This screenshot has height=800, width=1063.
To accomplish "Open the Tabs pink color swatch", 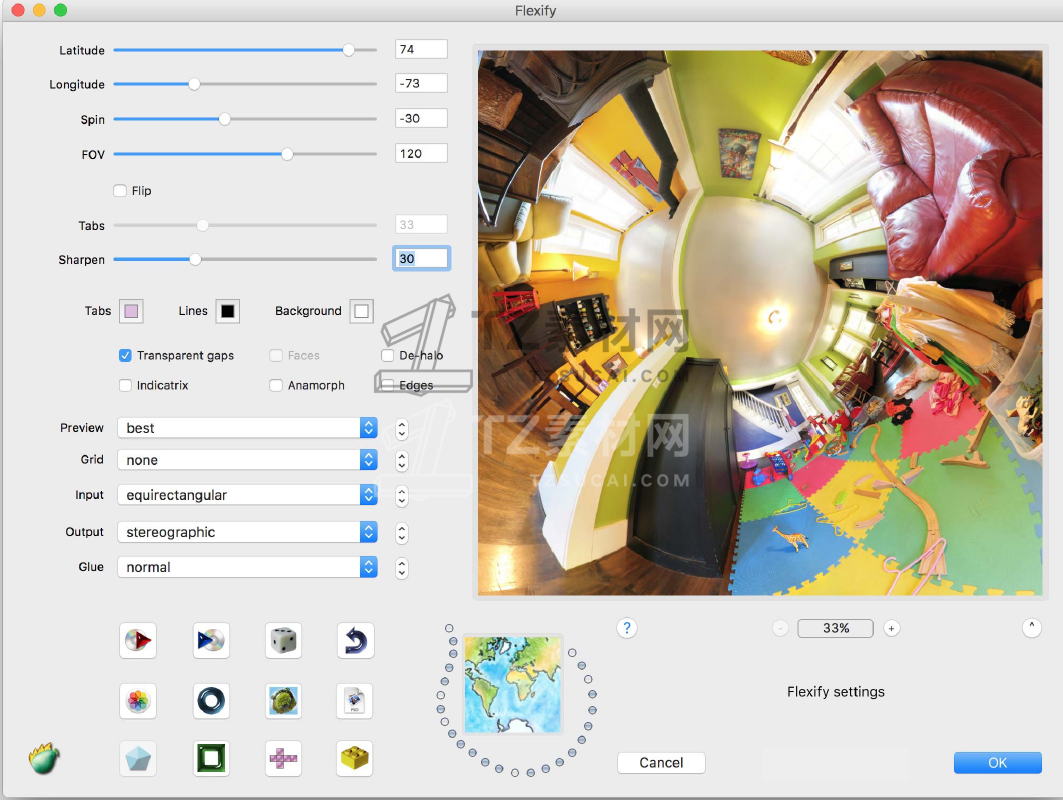I will point(131,311).
